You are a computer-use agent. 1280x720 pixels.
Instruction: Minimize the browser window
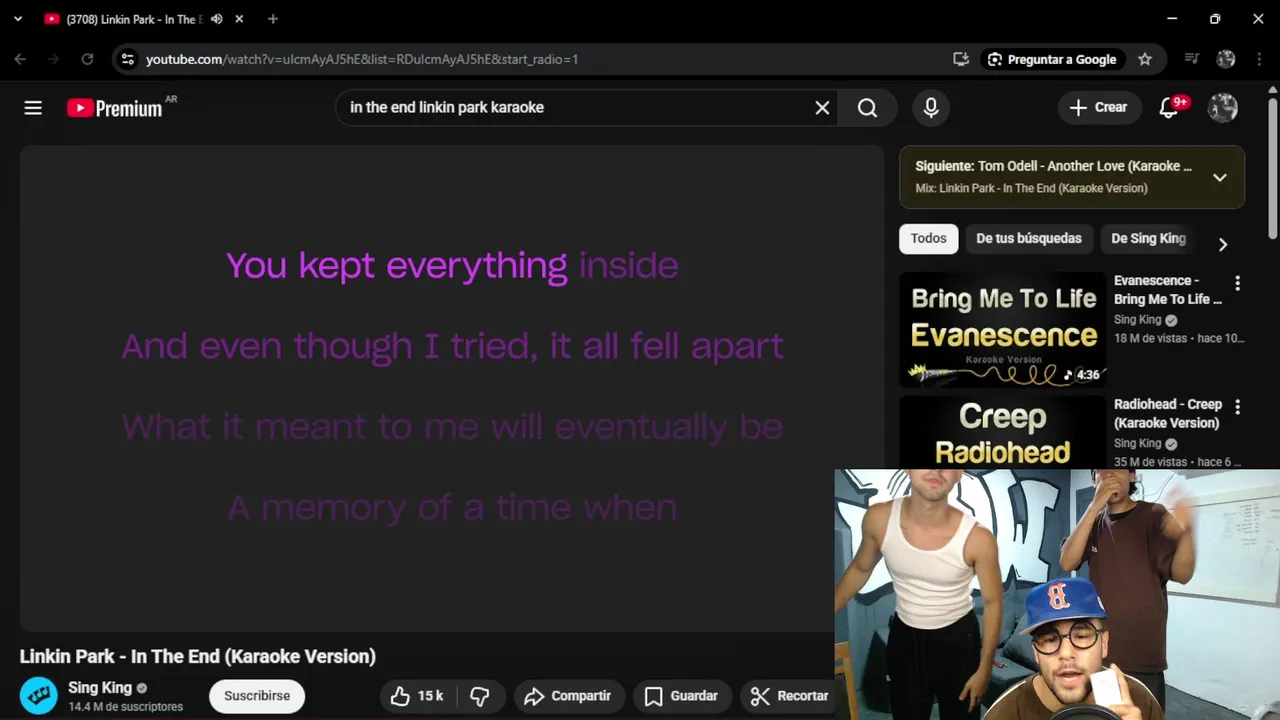(x=1172, y=18)
